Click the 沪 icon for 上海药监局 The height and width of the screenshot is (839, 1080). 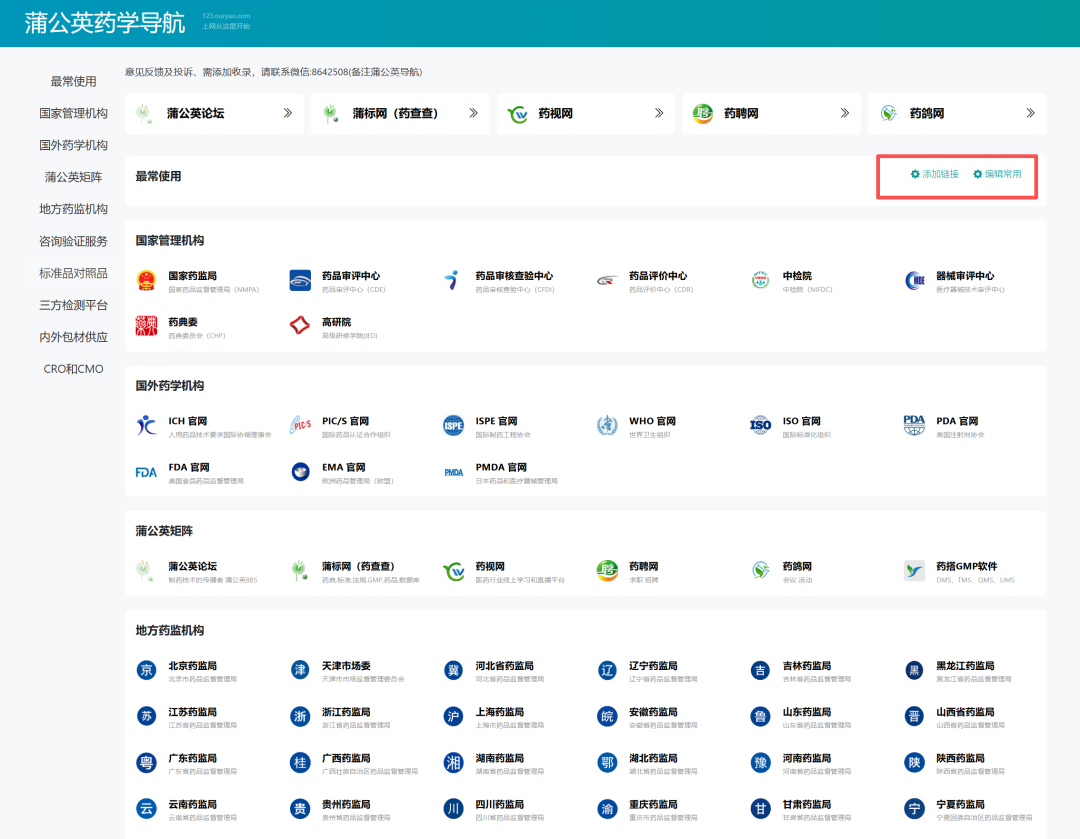click(x=453, y=716)
